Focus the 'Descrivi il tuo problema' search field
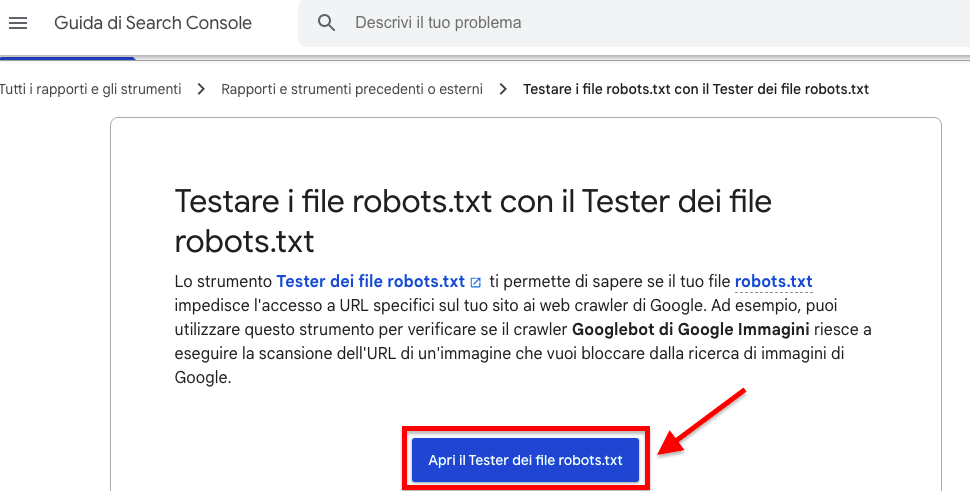The image size is (970, 491). coord(600,22)
